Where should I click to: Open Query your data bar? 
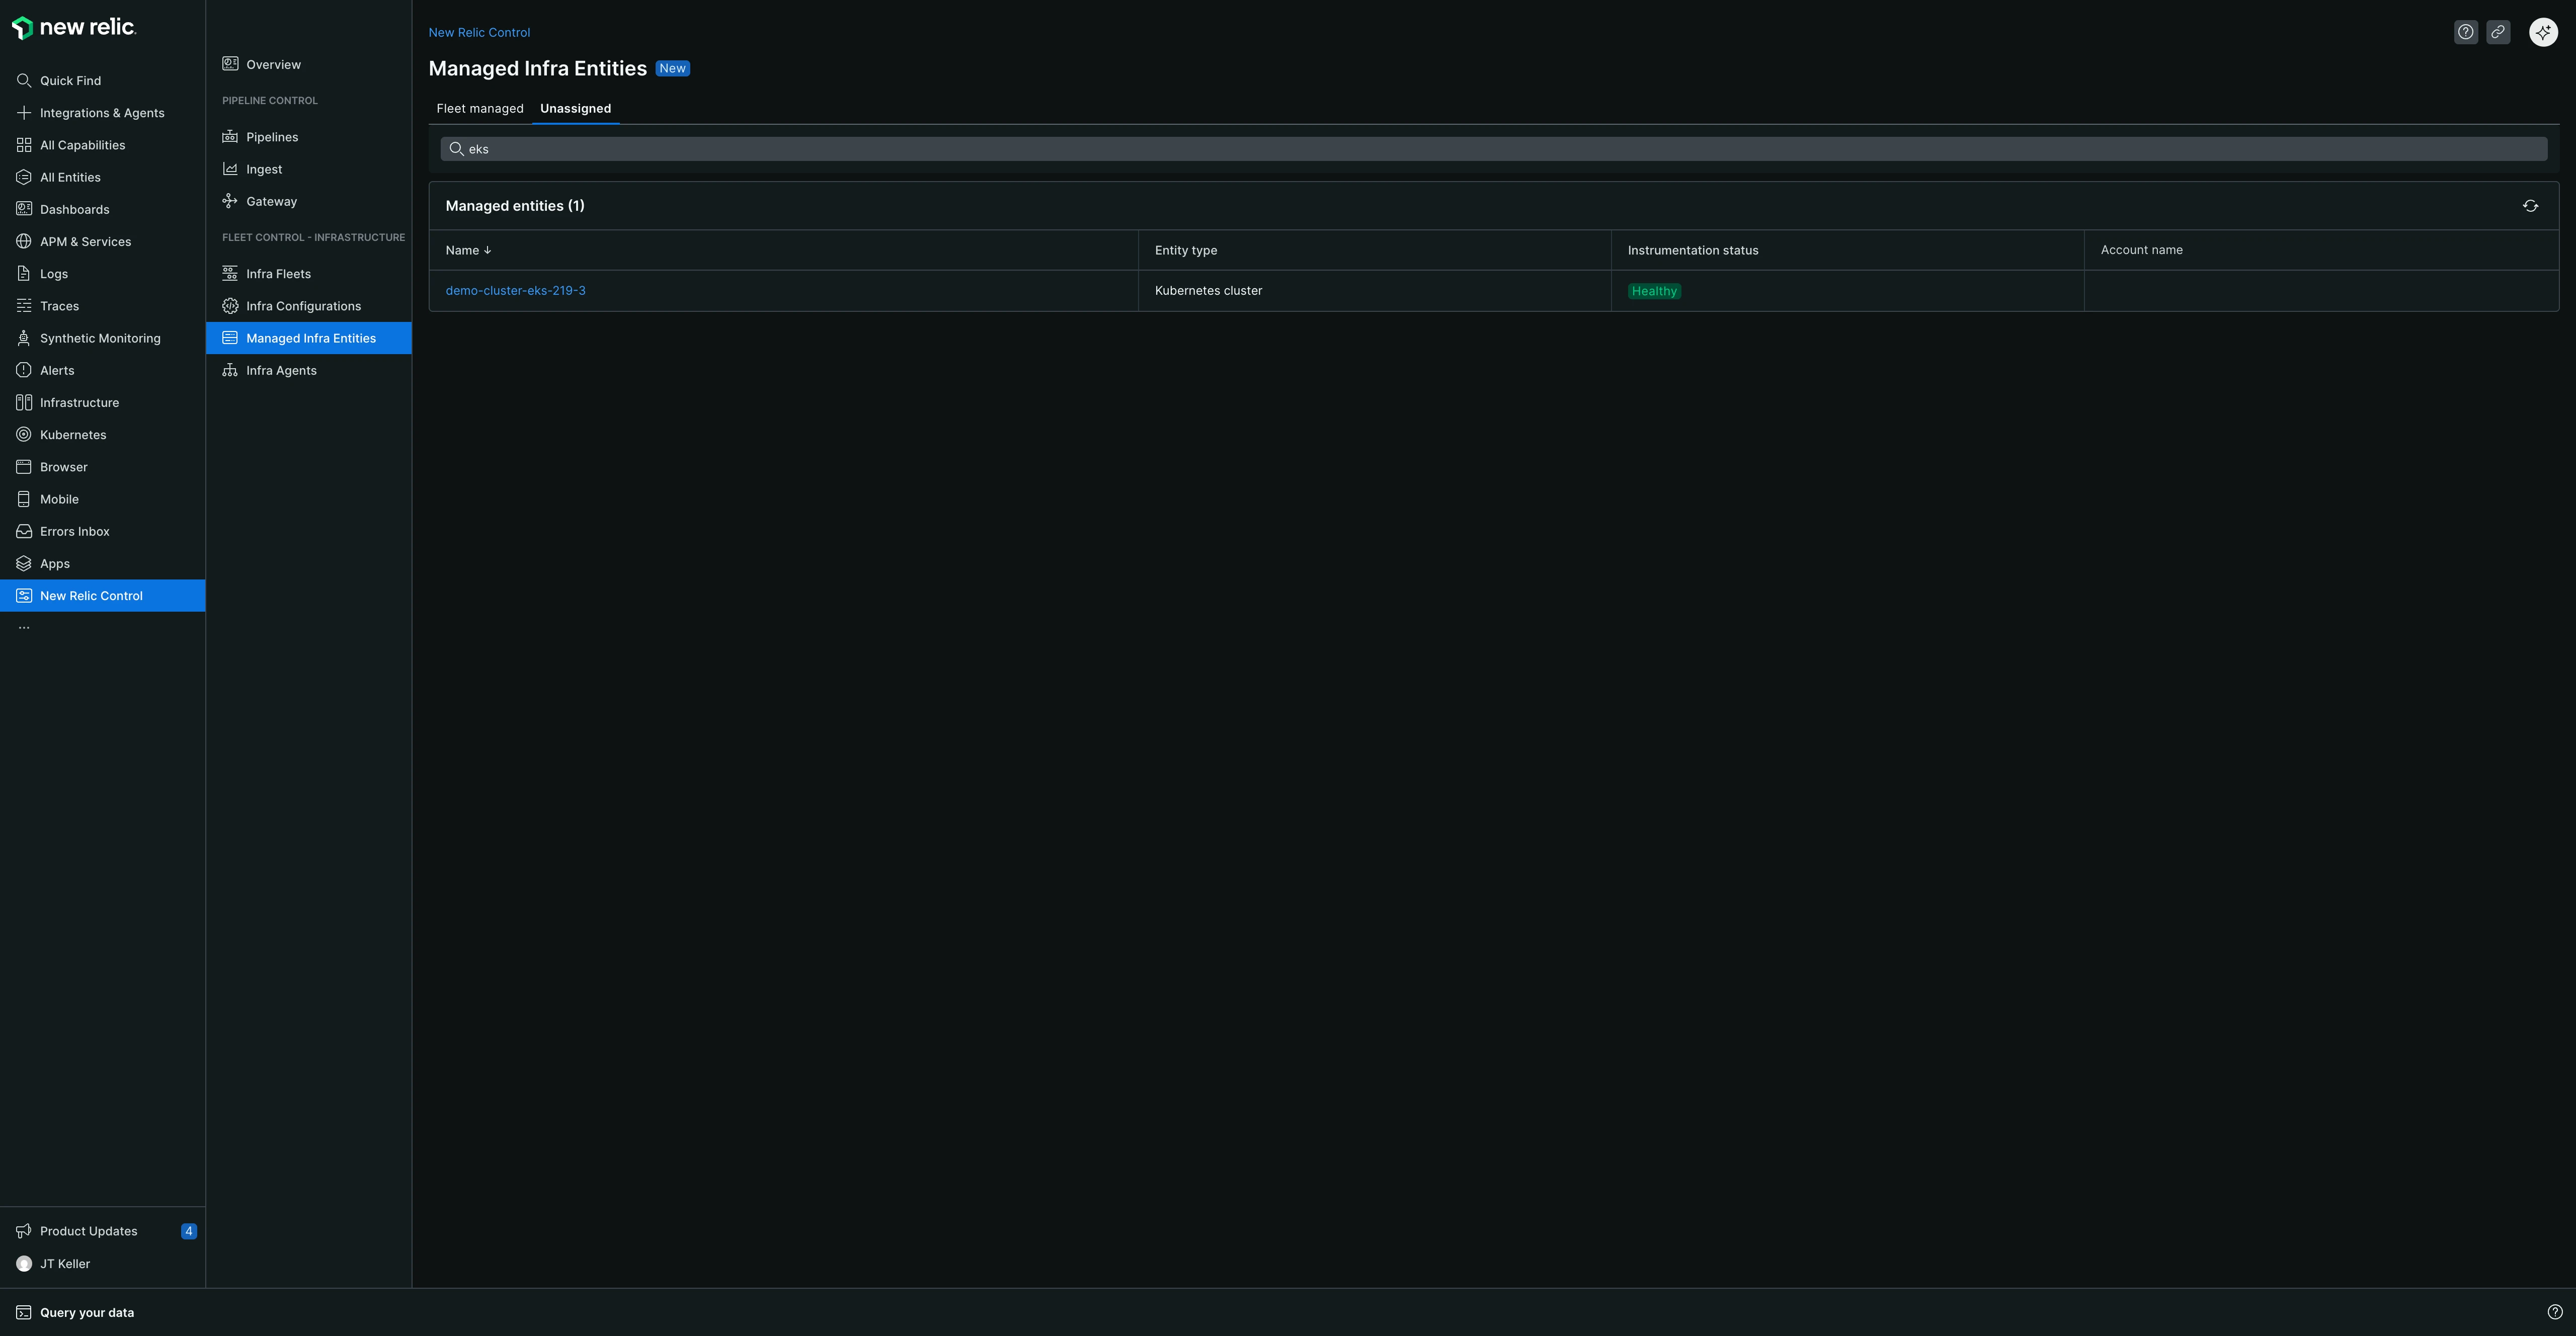(86, 1312)
